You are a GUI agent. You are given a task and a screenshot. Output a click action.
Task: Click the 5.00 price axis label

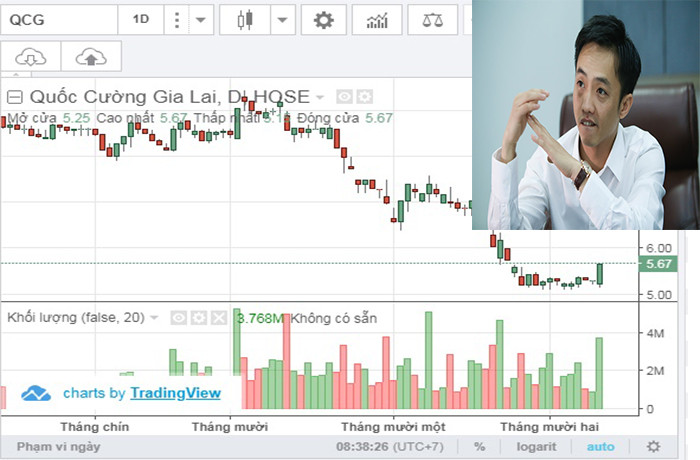658,295
